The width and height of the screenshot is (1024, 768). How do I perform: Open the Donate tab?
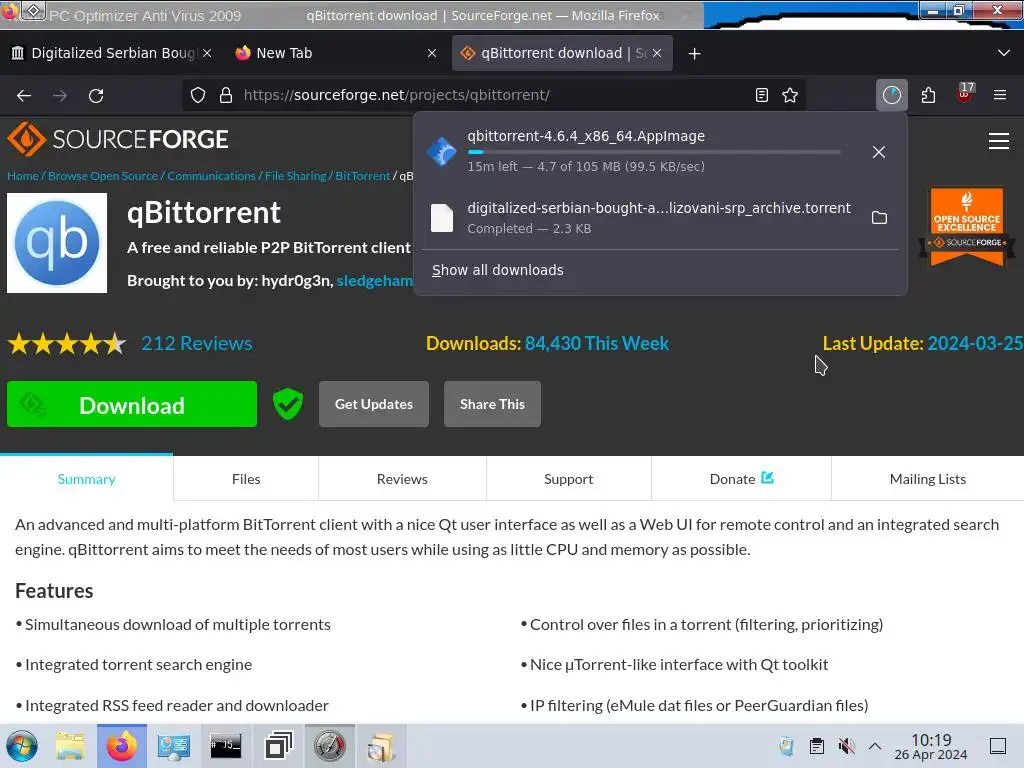[741, 479]
